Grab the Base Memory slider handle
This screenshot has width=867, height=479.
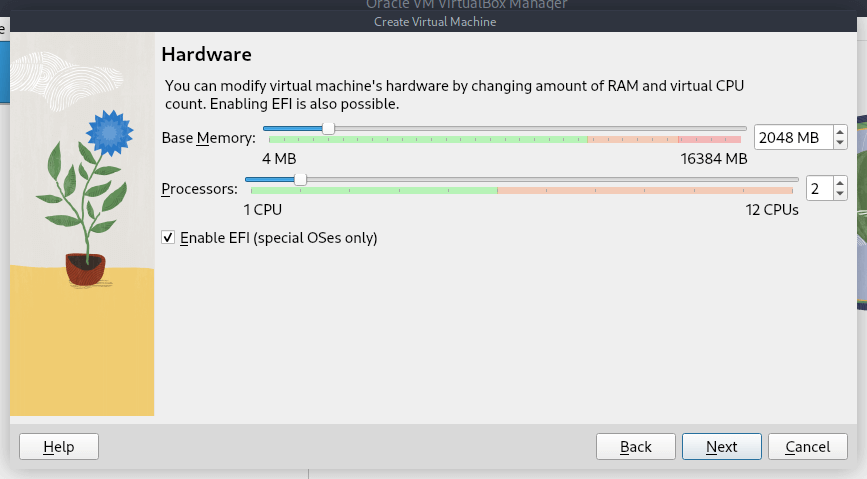click(328, 128)
